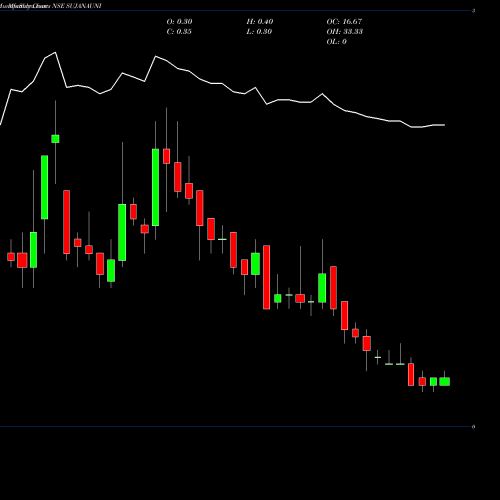Screen dimensions: 500x500
Task: Click the last green candle at far right
Action: click(444, 381)
